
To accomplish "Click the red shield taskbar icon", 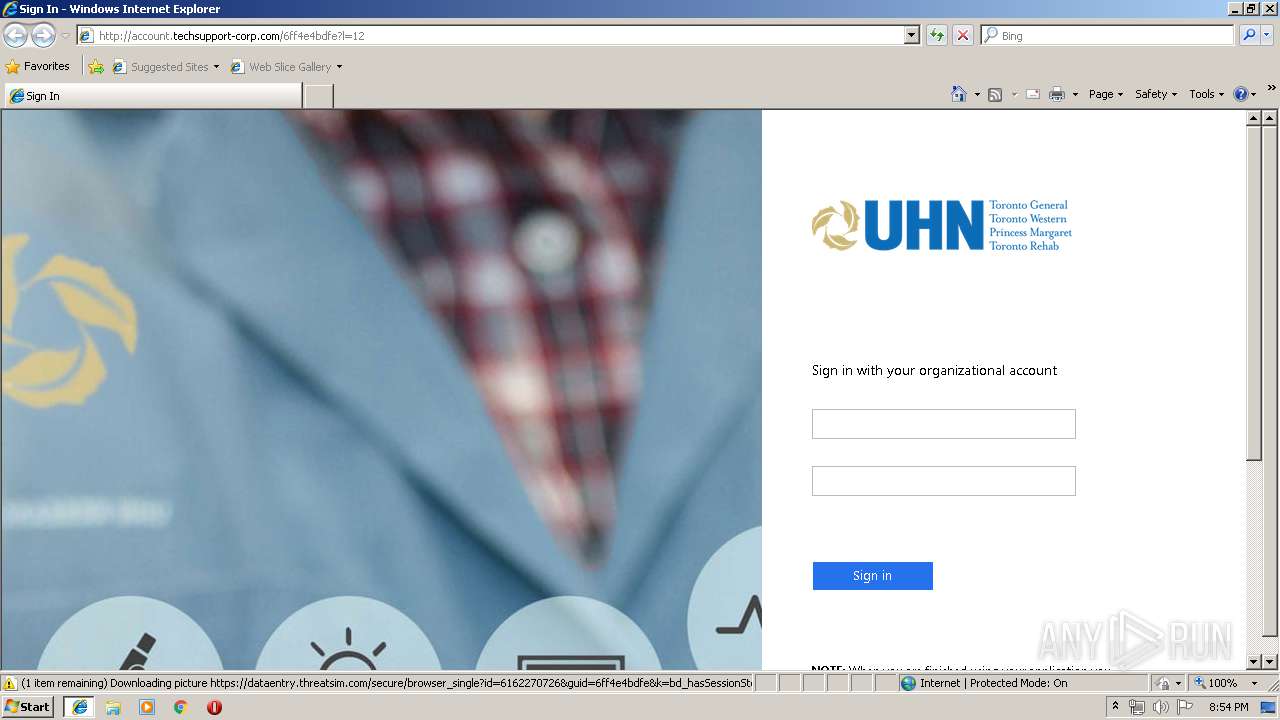I will [x=214, y=707].
